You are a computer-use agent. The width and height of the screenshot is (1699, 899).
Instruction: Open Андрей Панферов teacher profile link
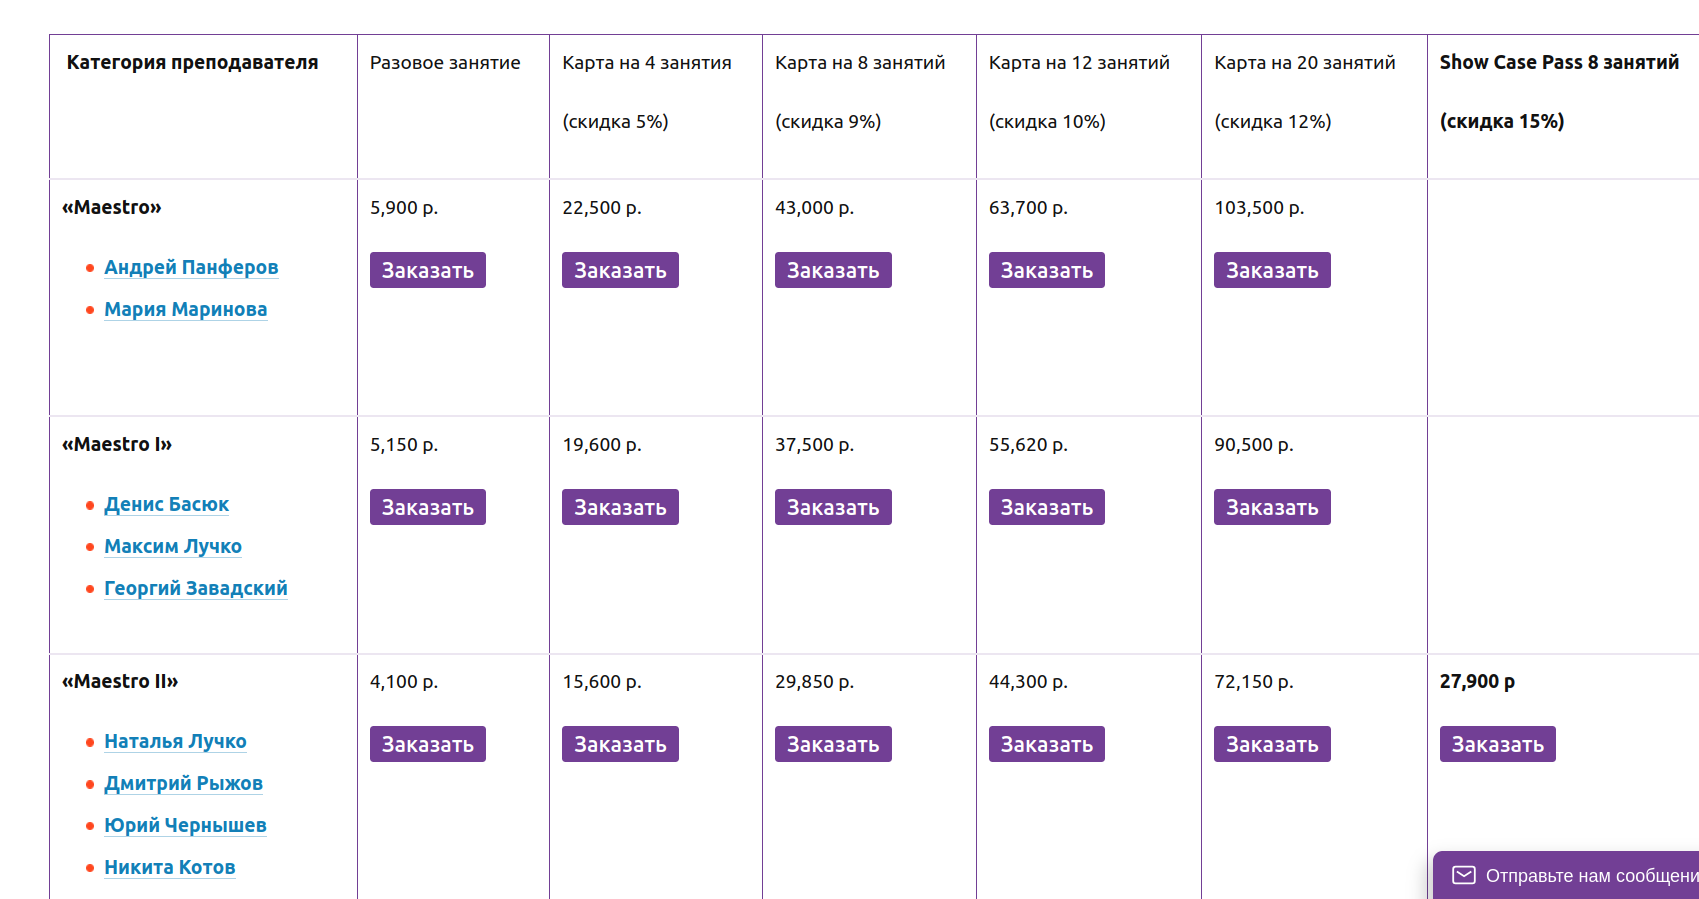click(x=191, y=268)
